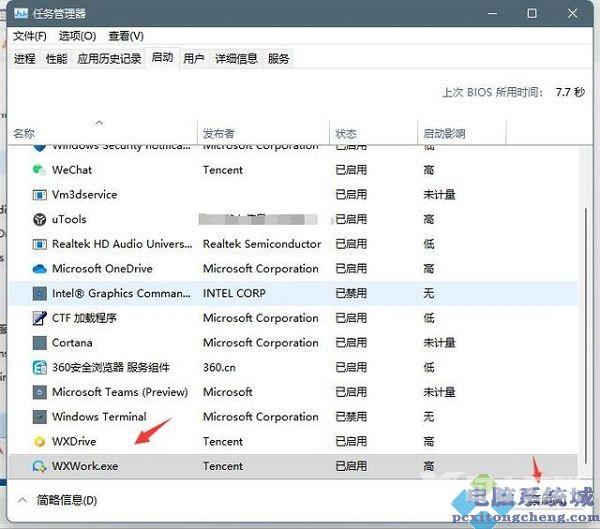This screenshot has width=600, height=529.
Task: Select the 360安全浏览器 服务组件 row
Action: click(x=293, y=367)
